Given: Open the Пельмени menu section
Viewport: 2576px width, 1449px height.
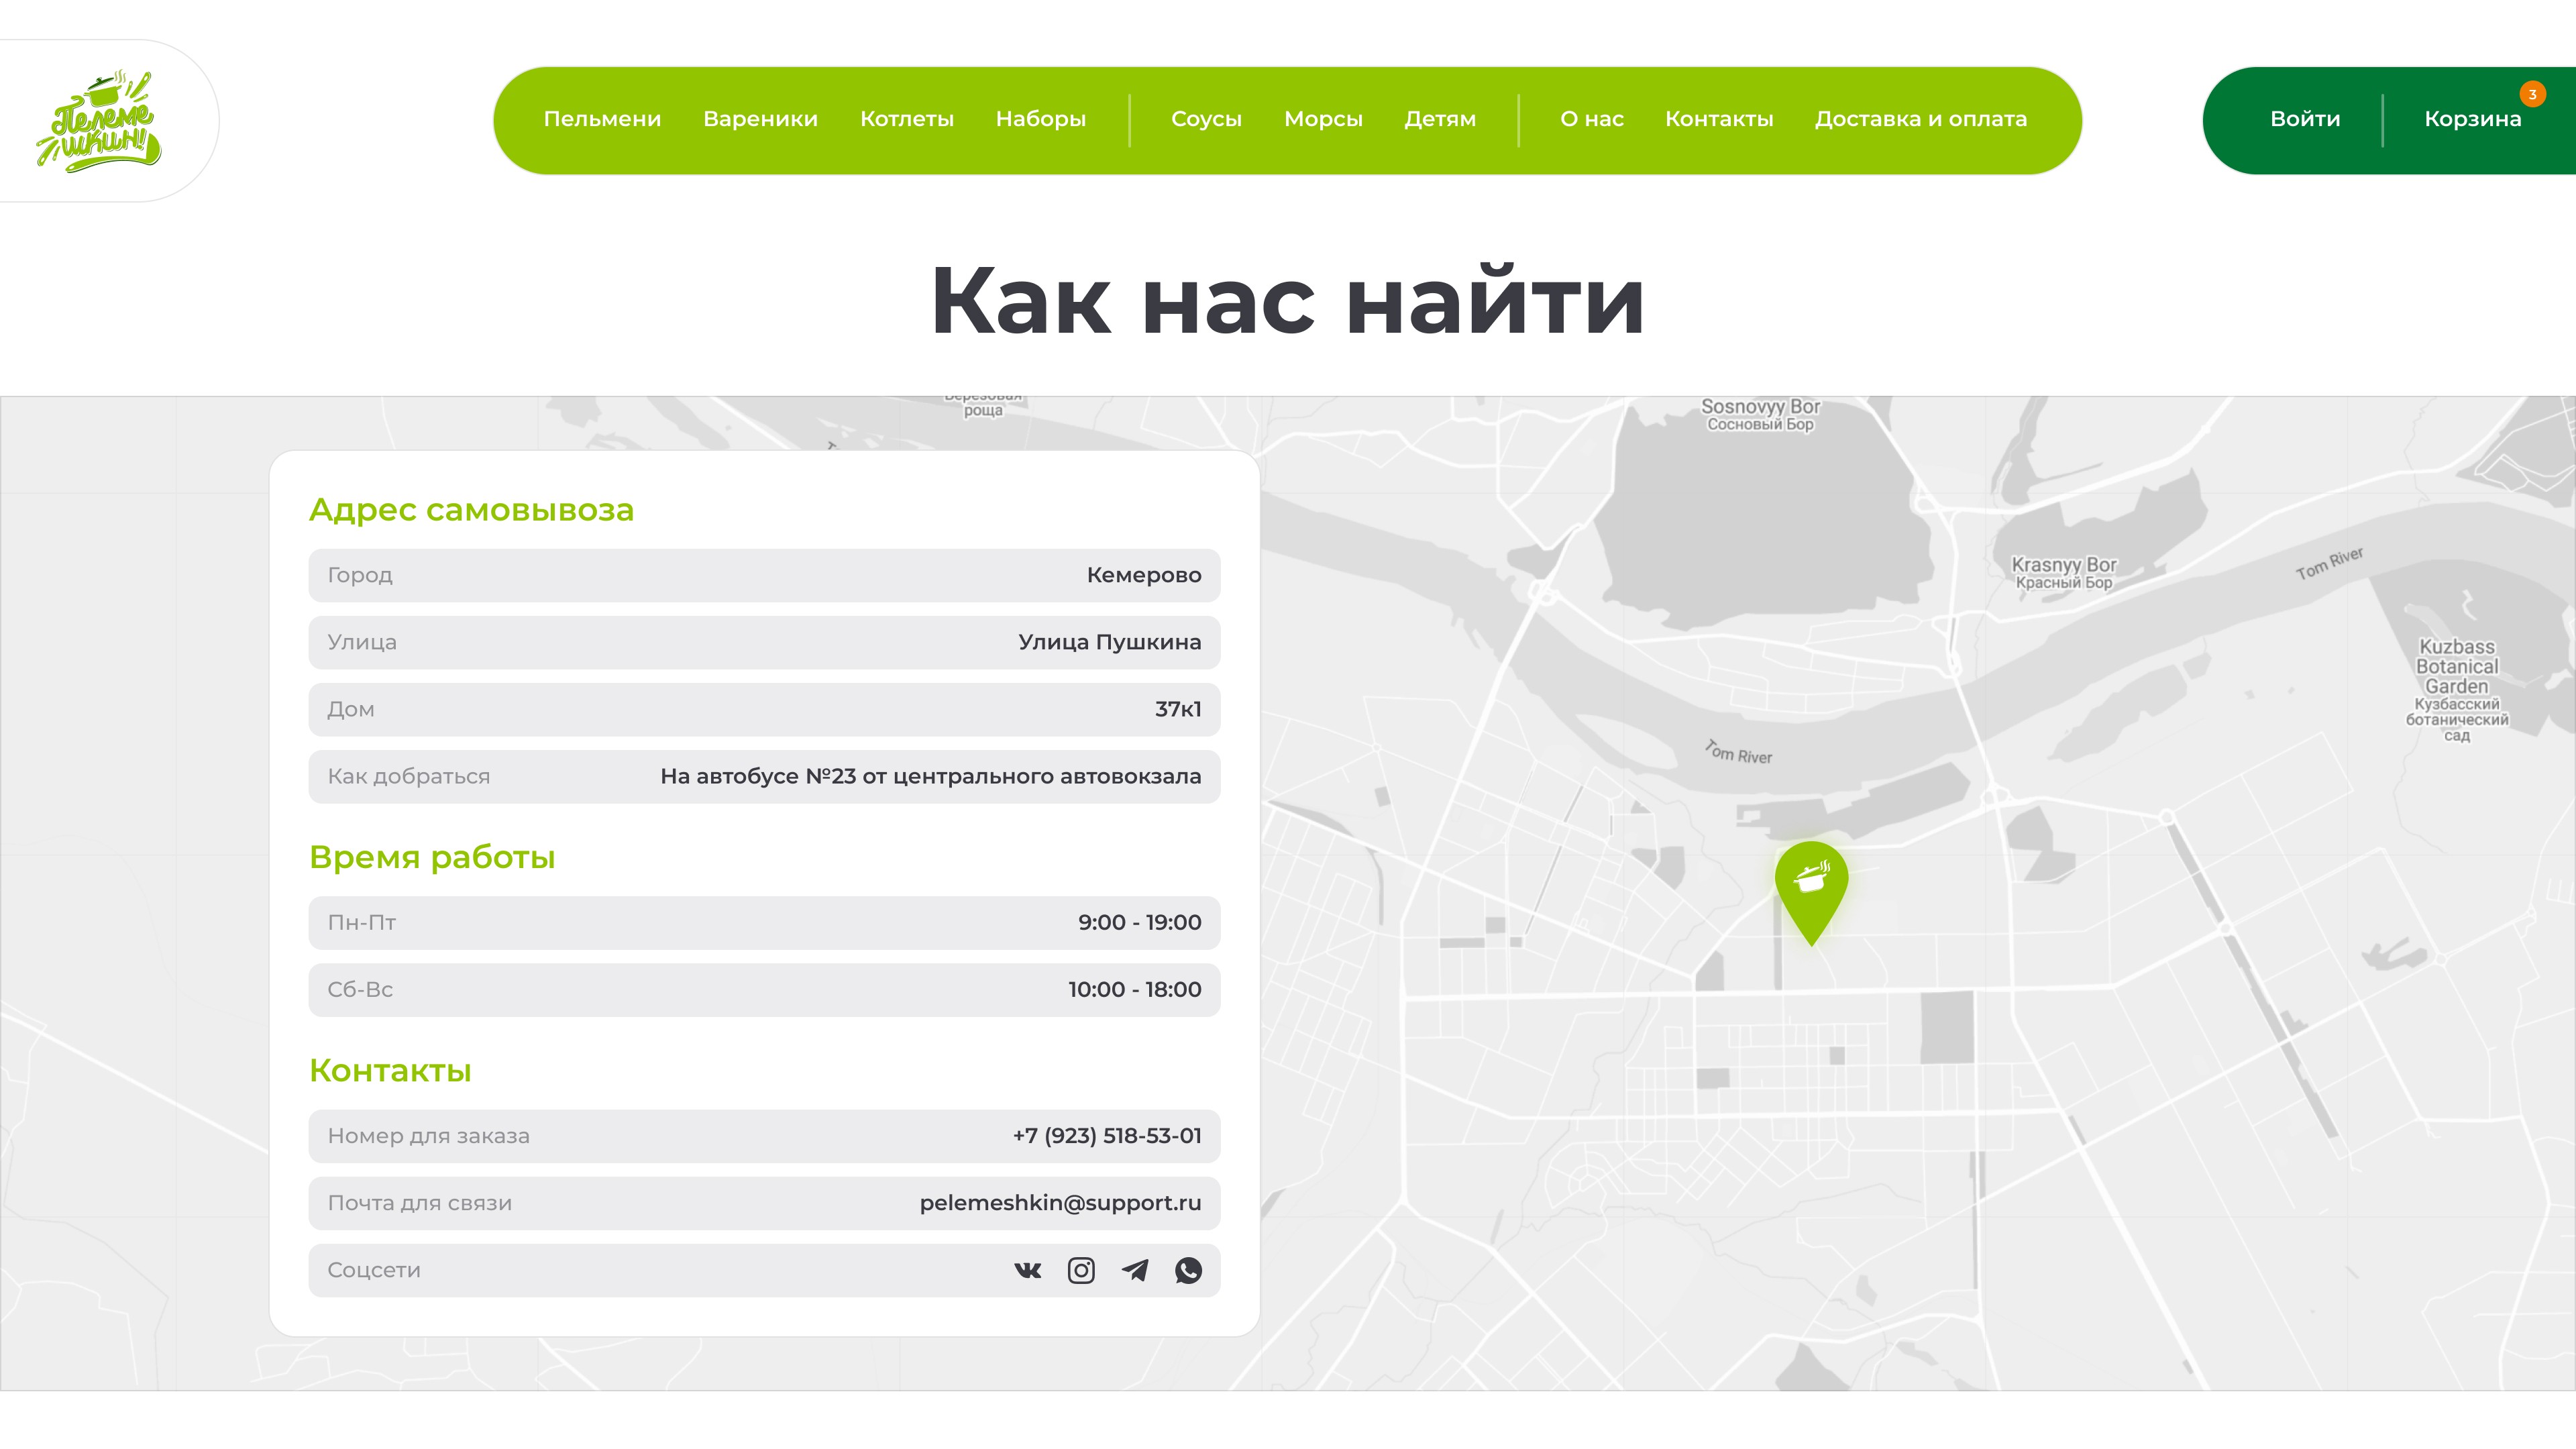Looking at the screenshot, I should click(602, 119).
